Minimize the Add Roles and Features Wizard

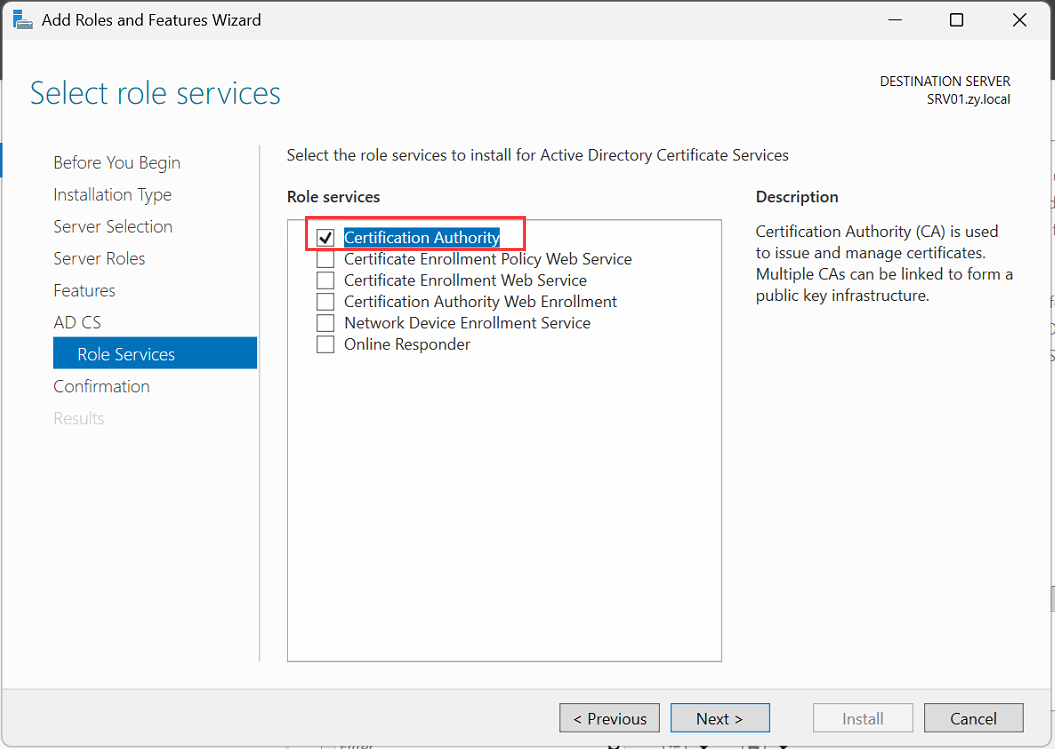pyautogui.click(x=895, y=20)
